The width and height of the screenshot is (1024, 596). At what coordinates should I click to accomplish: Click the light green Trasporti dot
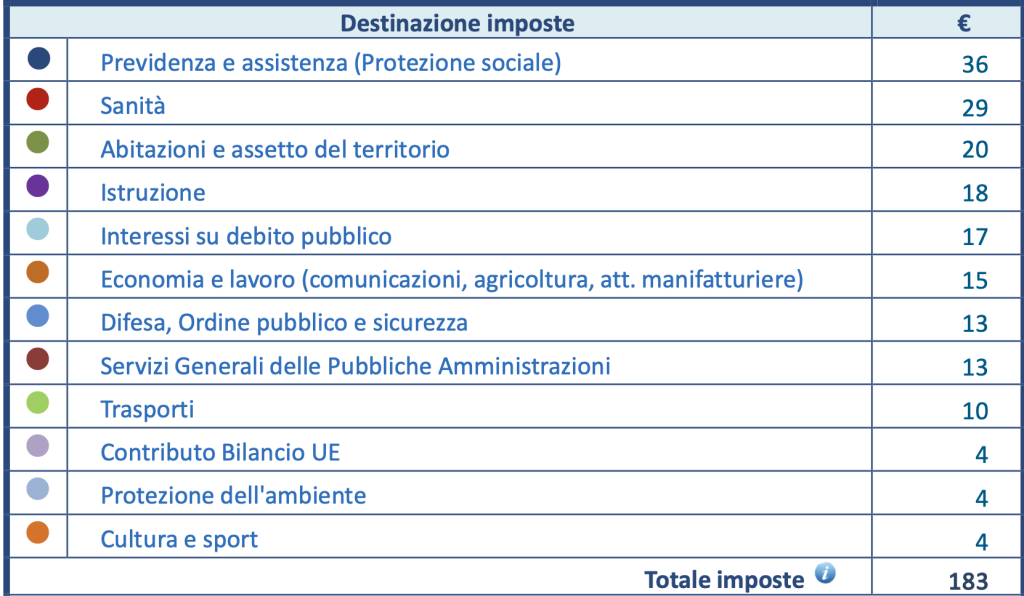pos(37,403)
